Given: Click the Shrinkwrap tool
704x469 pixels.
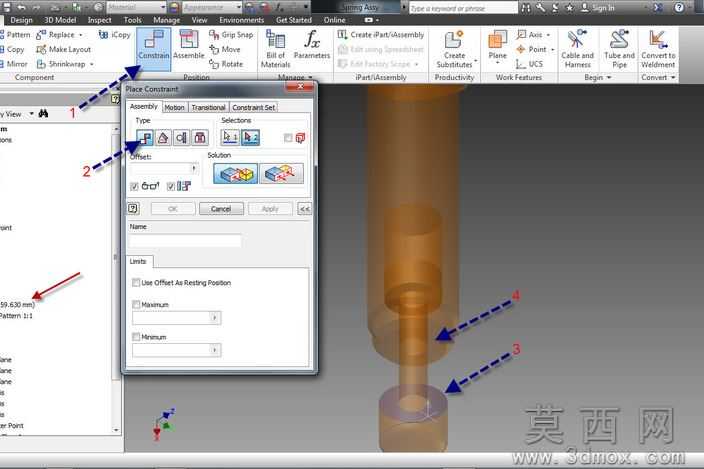Looking at the screenshot, I should point(62,64).
